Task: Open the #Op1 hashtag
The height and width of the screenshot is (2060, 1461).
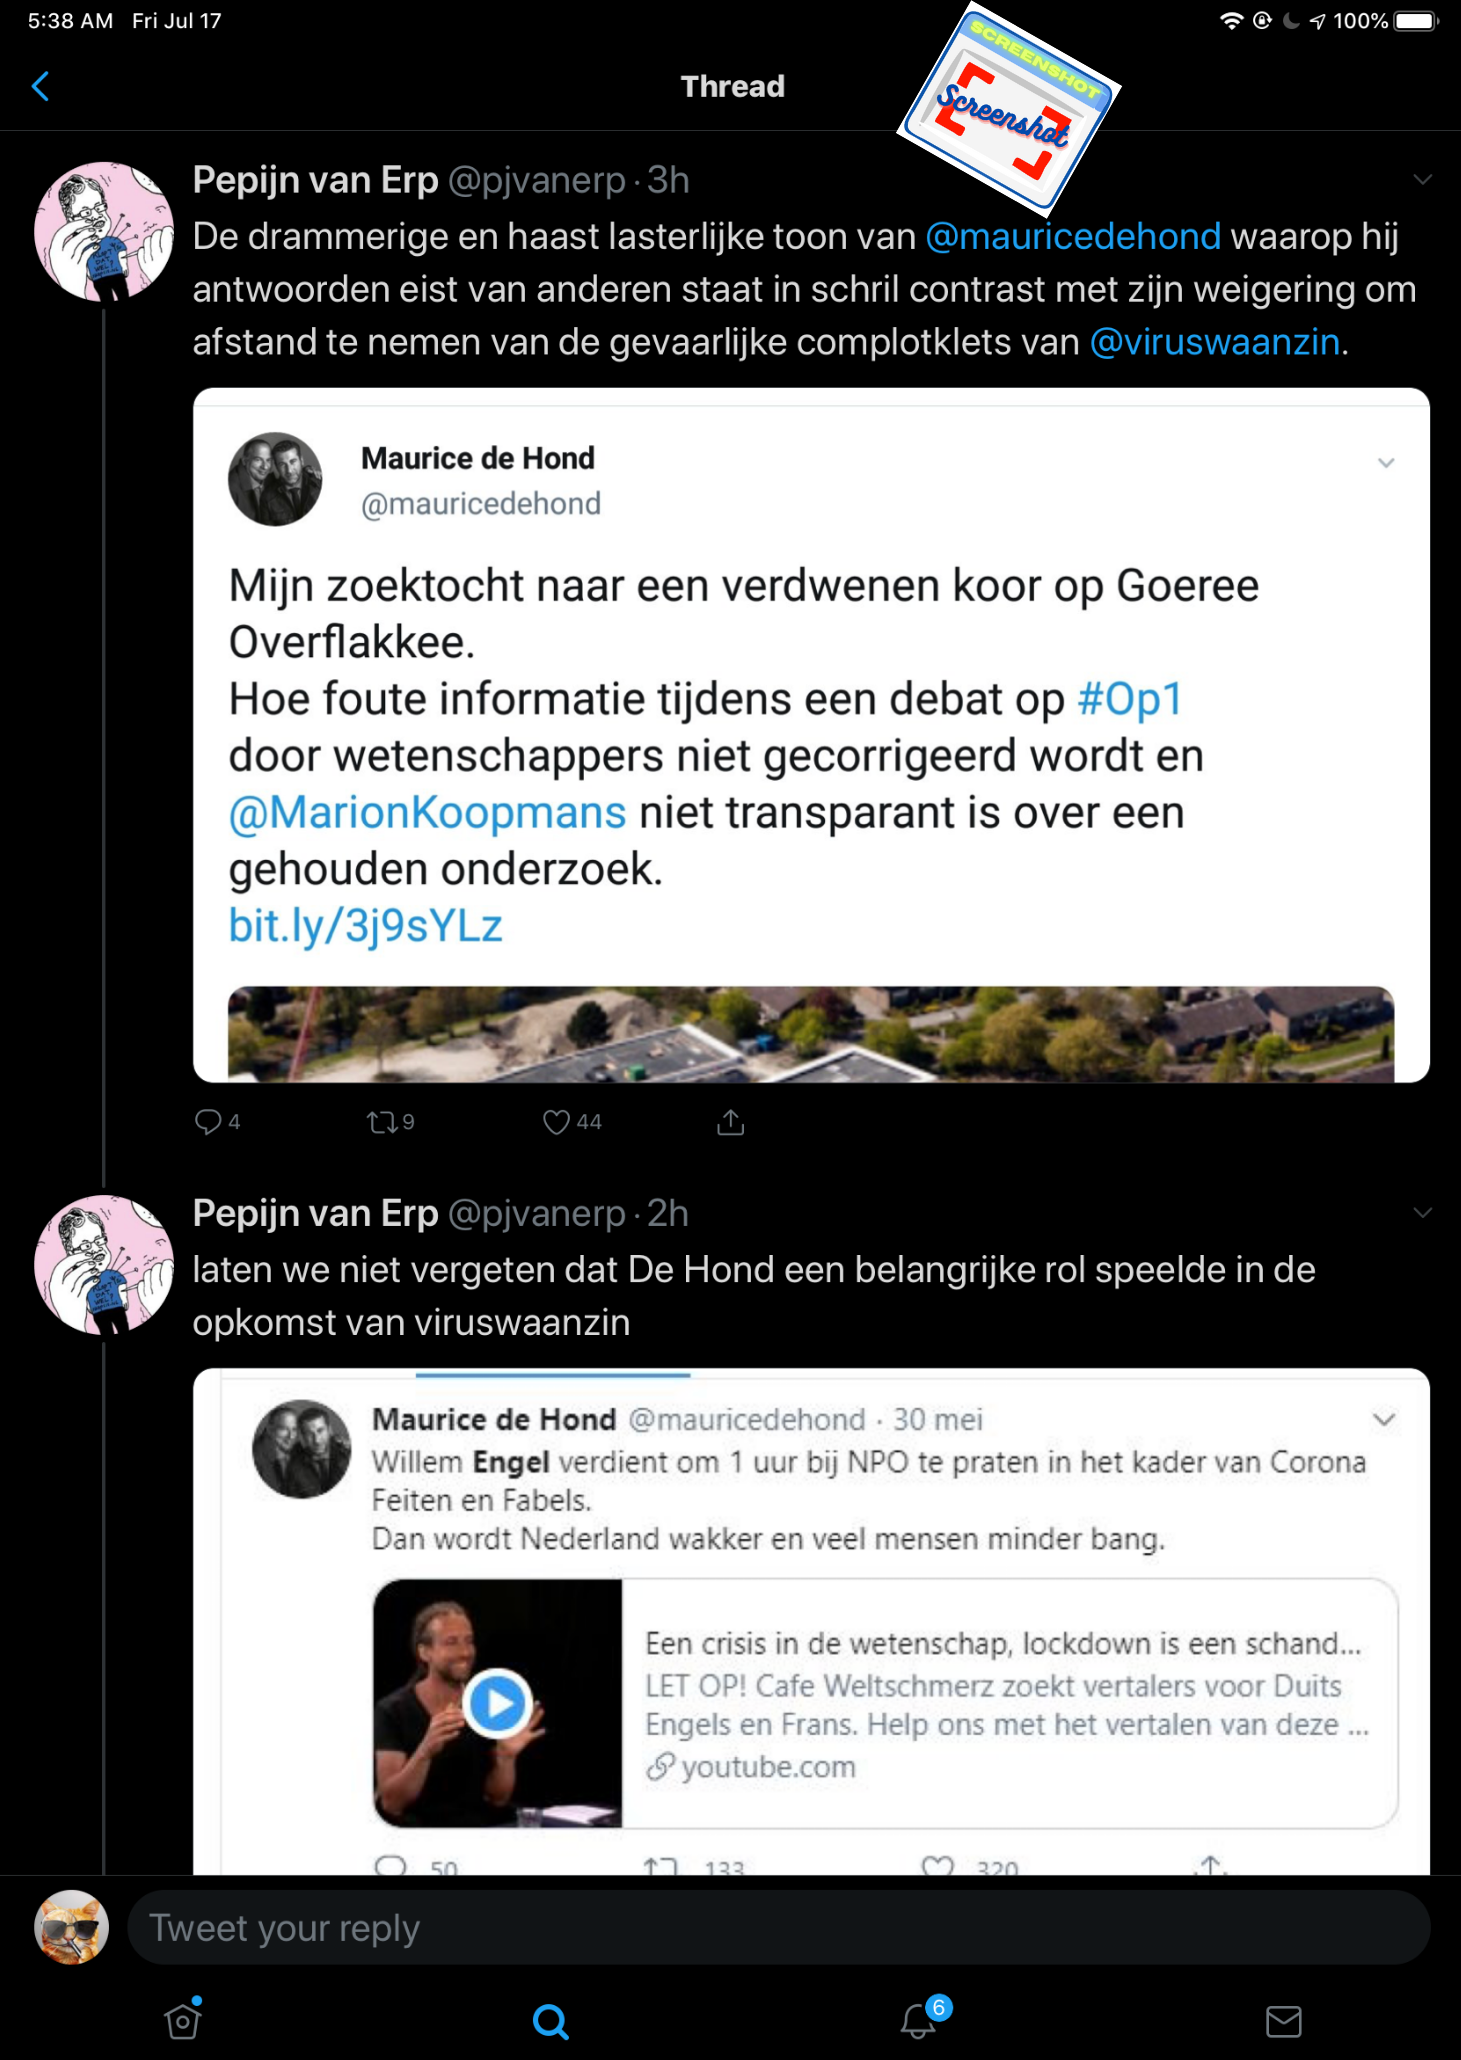Action: click(1130, 699)
